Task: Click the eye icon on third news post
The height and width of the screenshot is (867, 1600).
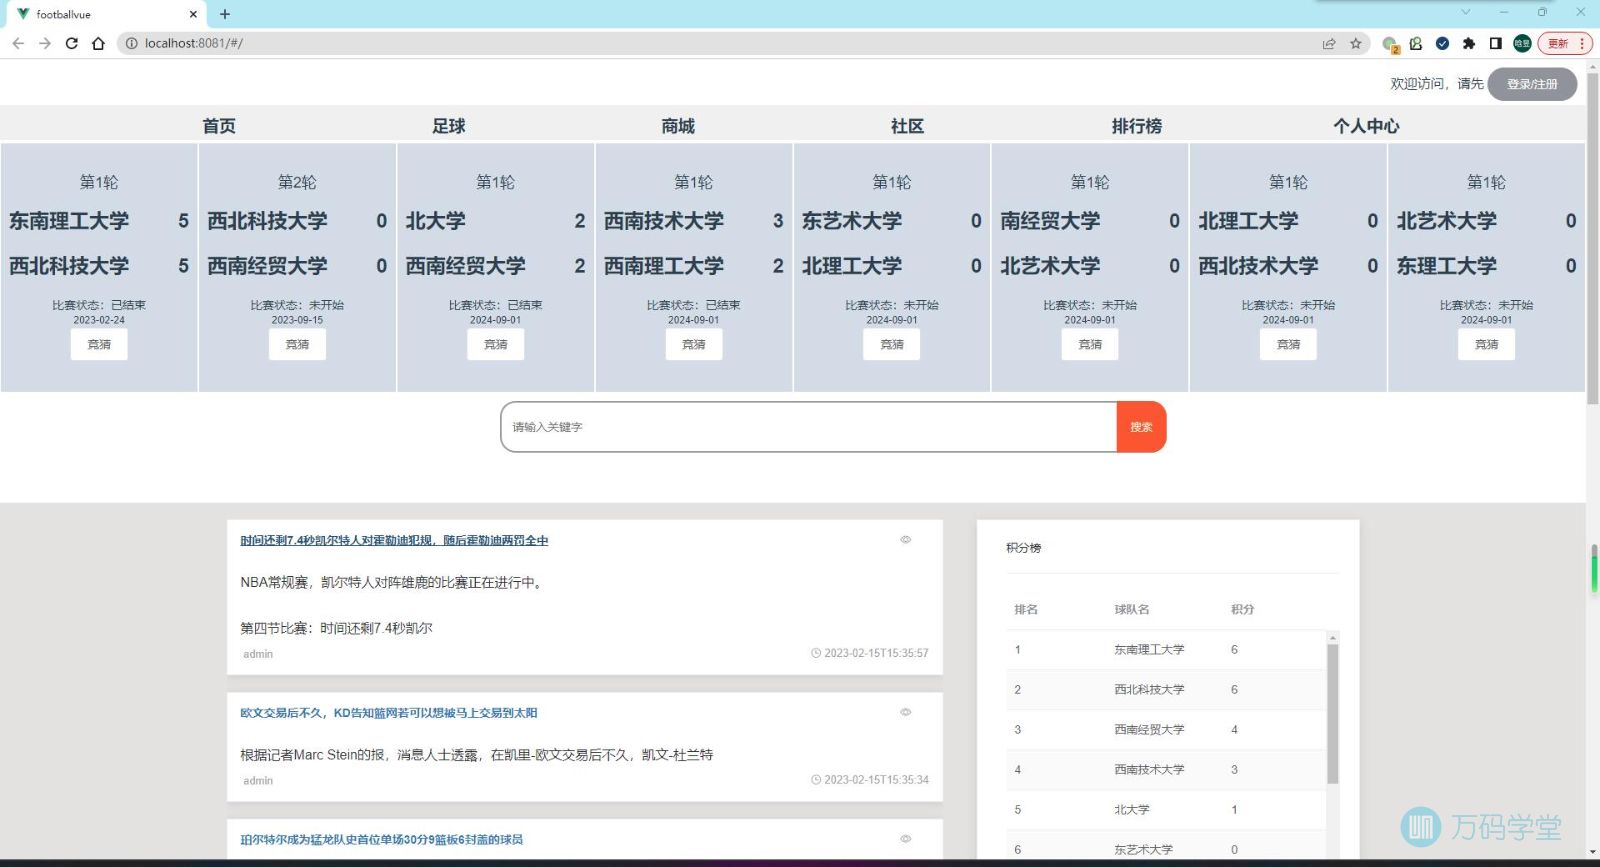Action: tap(906, 839)
